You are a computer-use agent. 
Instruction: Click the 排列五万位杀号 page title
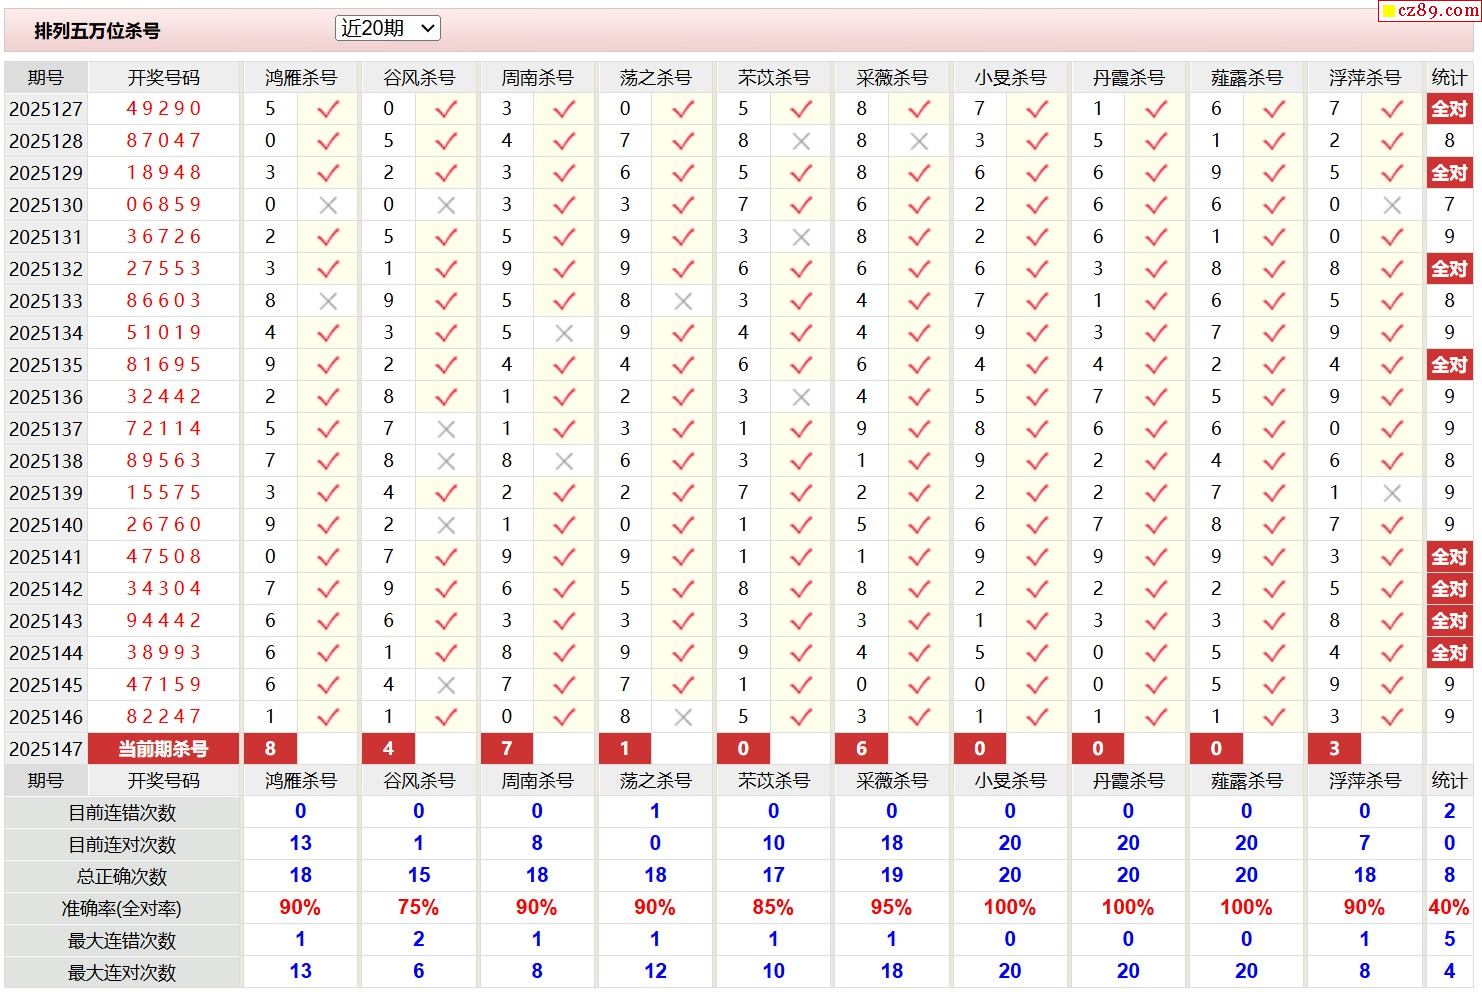tap(97, 31)
